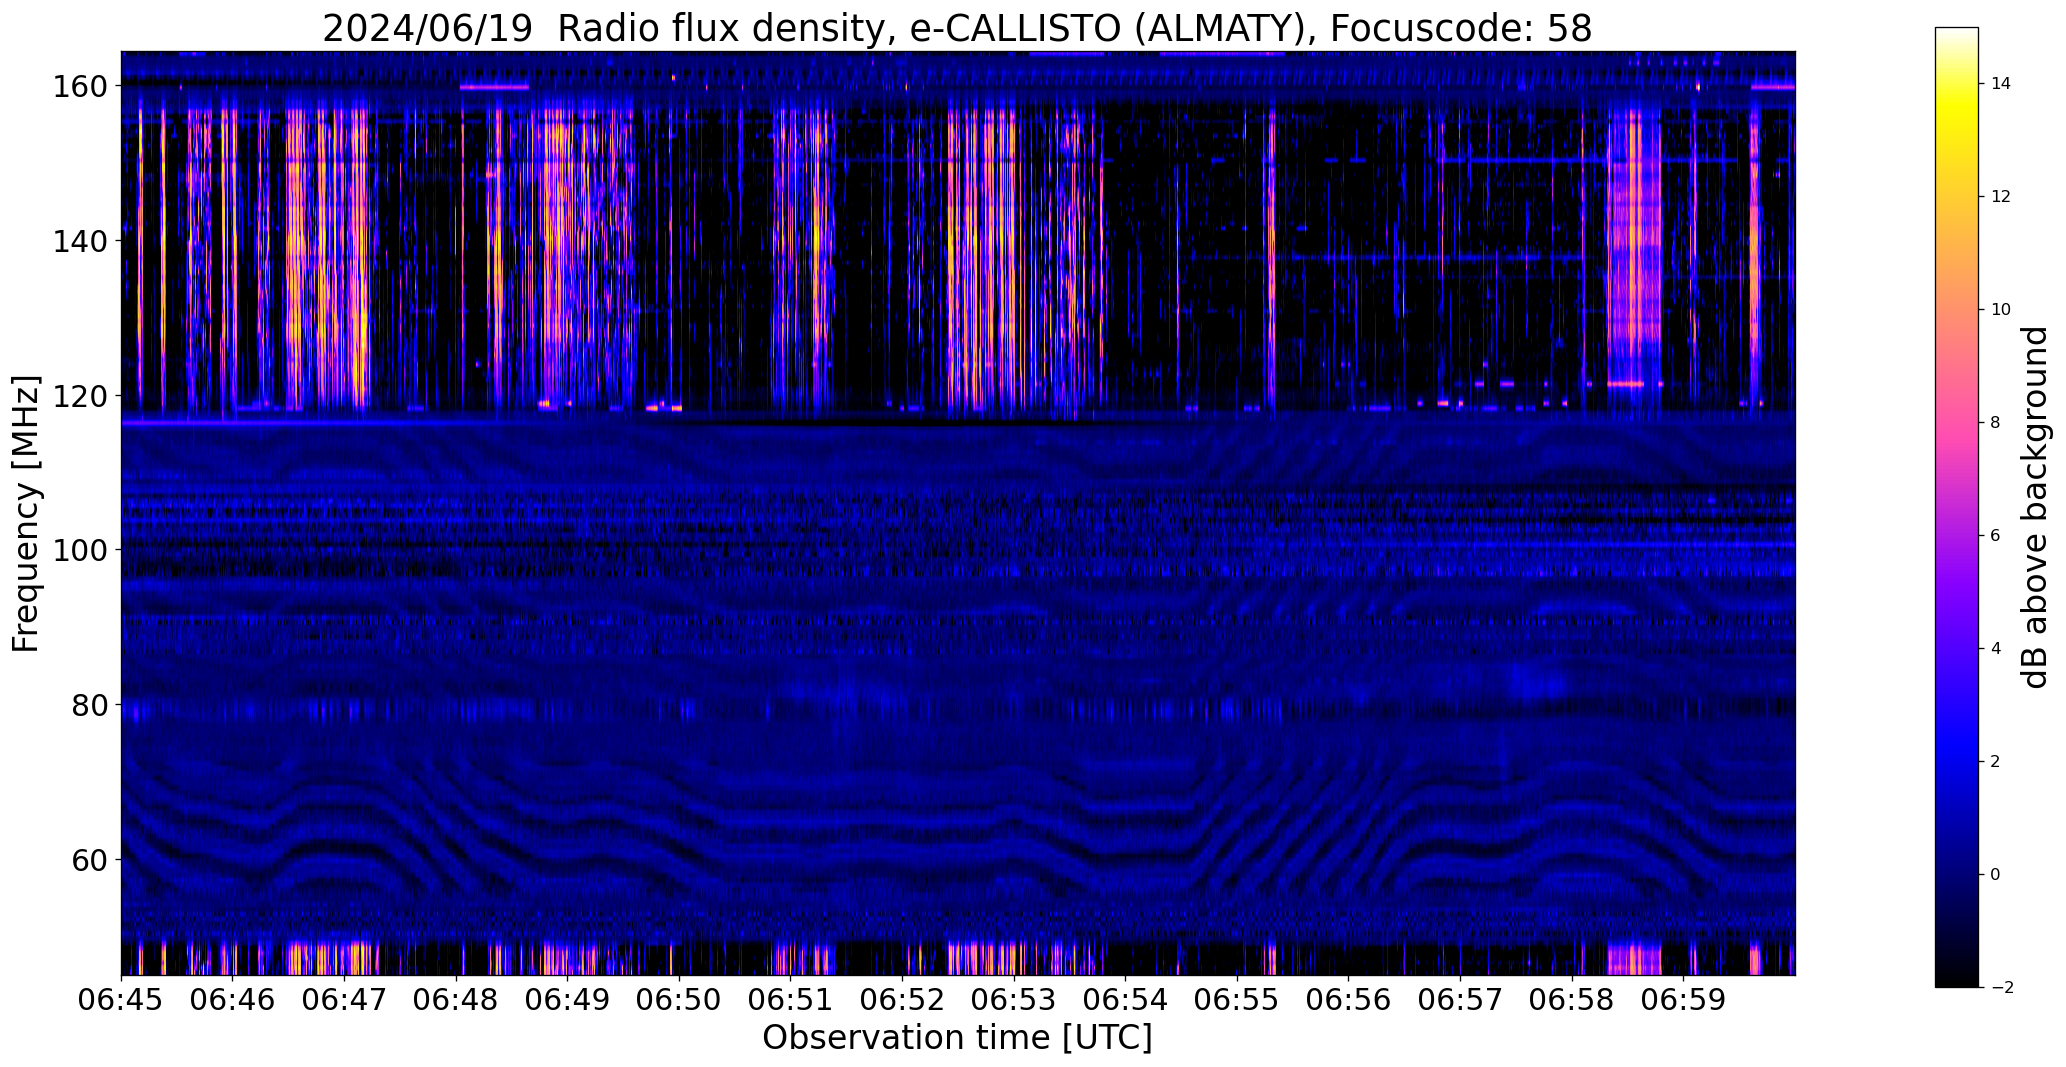Click the colorbar tick label 6
The height and width of the screenshot is (1067, 2066).
pos(1995,536)
